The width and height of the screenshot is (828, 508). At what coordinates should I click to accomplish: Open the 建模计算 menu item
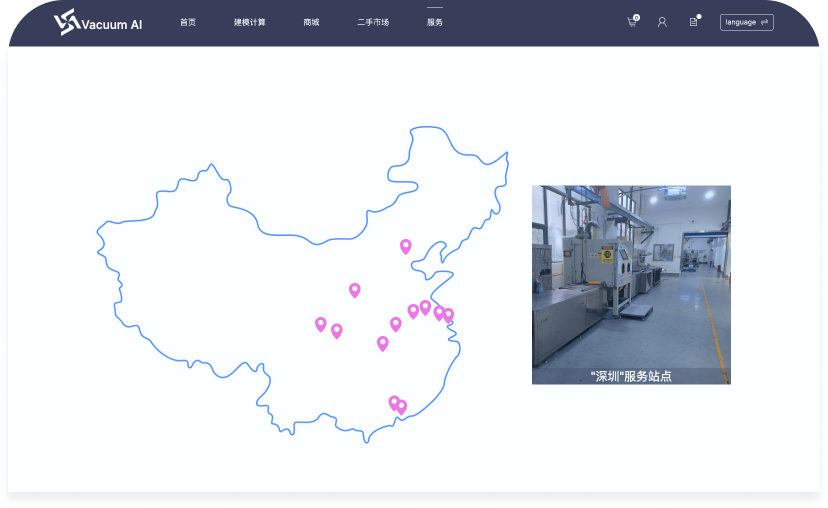click(x=249, y=22)
